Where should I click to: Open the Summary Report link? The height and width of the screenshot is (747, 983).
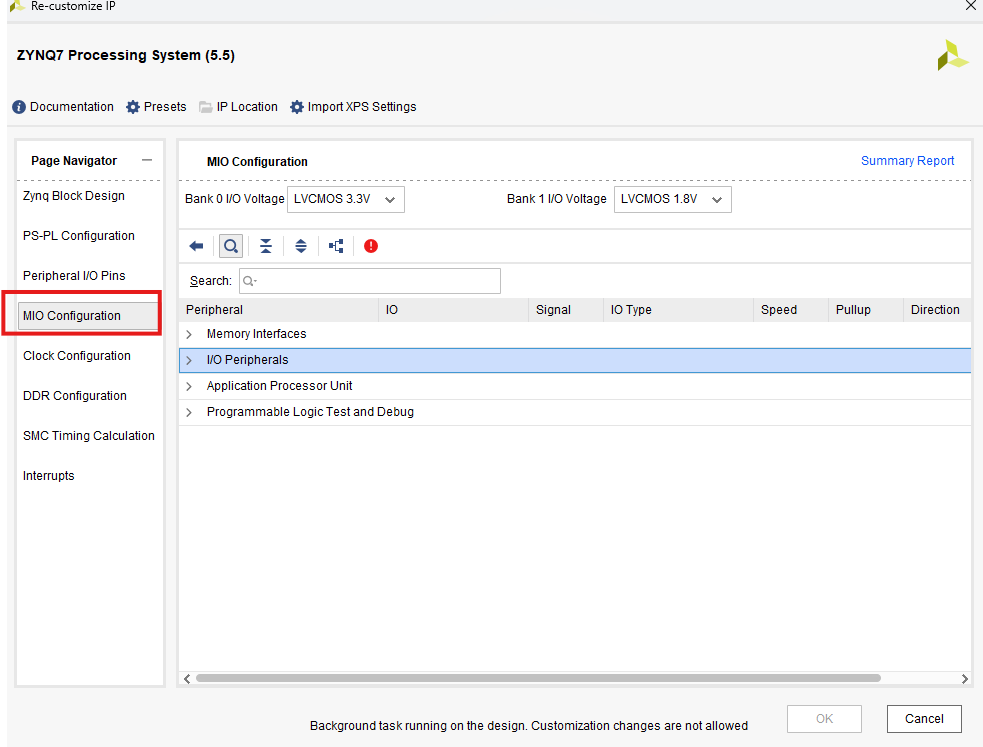[x=907, y=161]
